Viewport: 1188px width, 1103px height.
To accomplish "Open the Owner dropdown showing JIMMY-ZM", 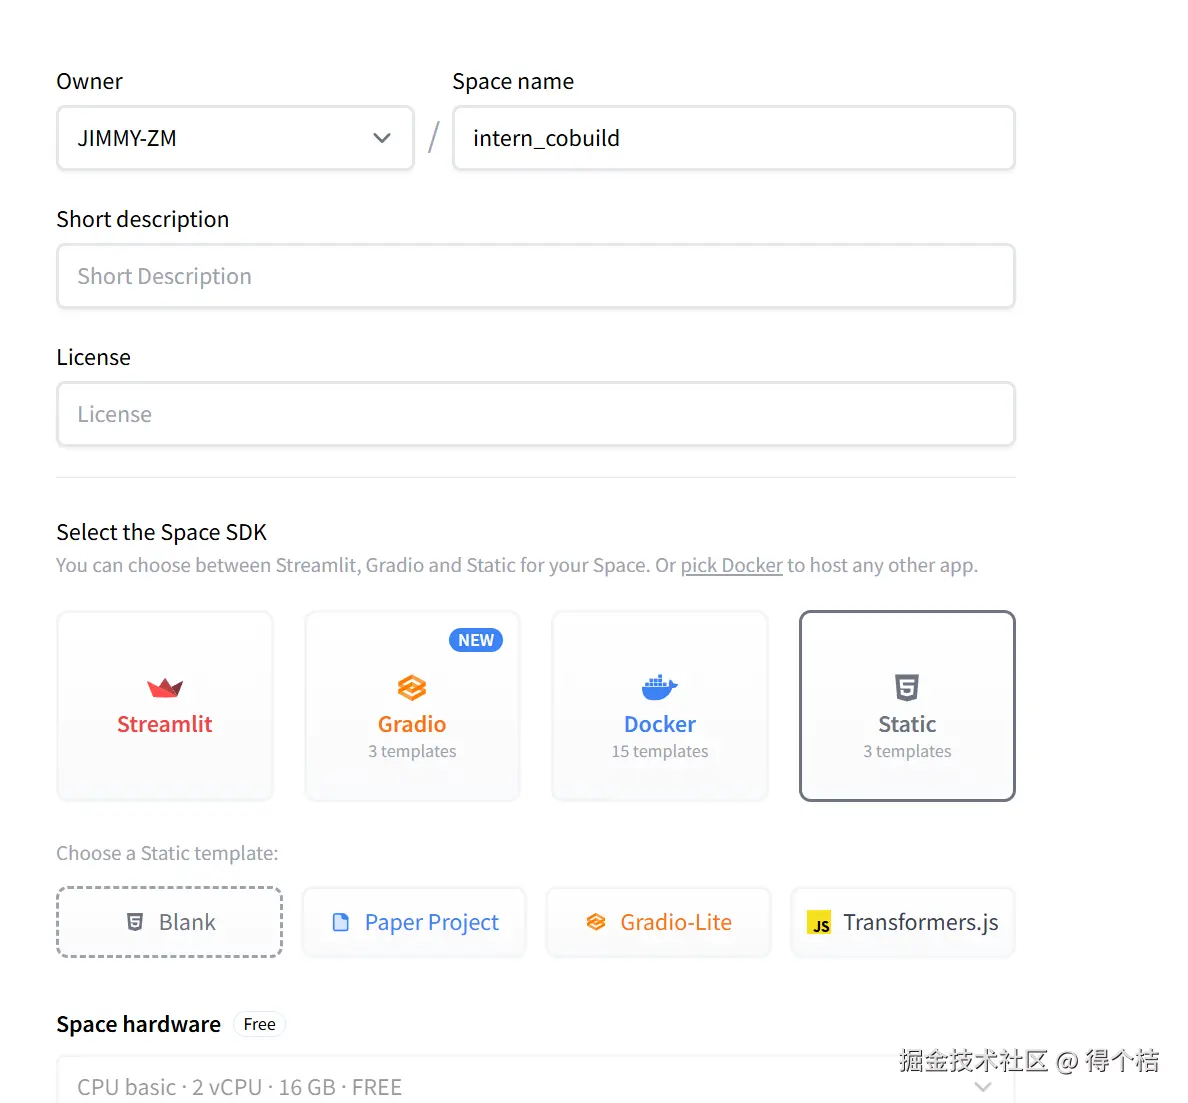I will point(235,138).
